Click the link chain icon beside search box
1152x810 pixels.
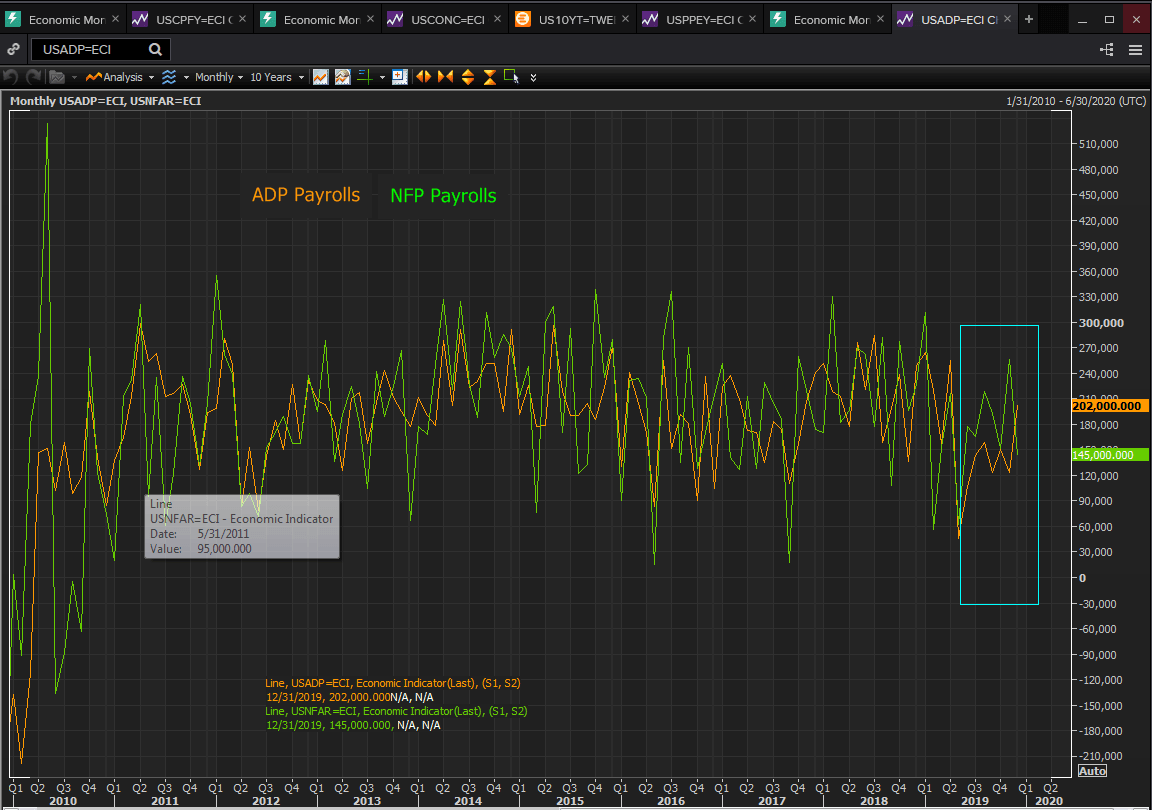[x=14, y=49]
